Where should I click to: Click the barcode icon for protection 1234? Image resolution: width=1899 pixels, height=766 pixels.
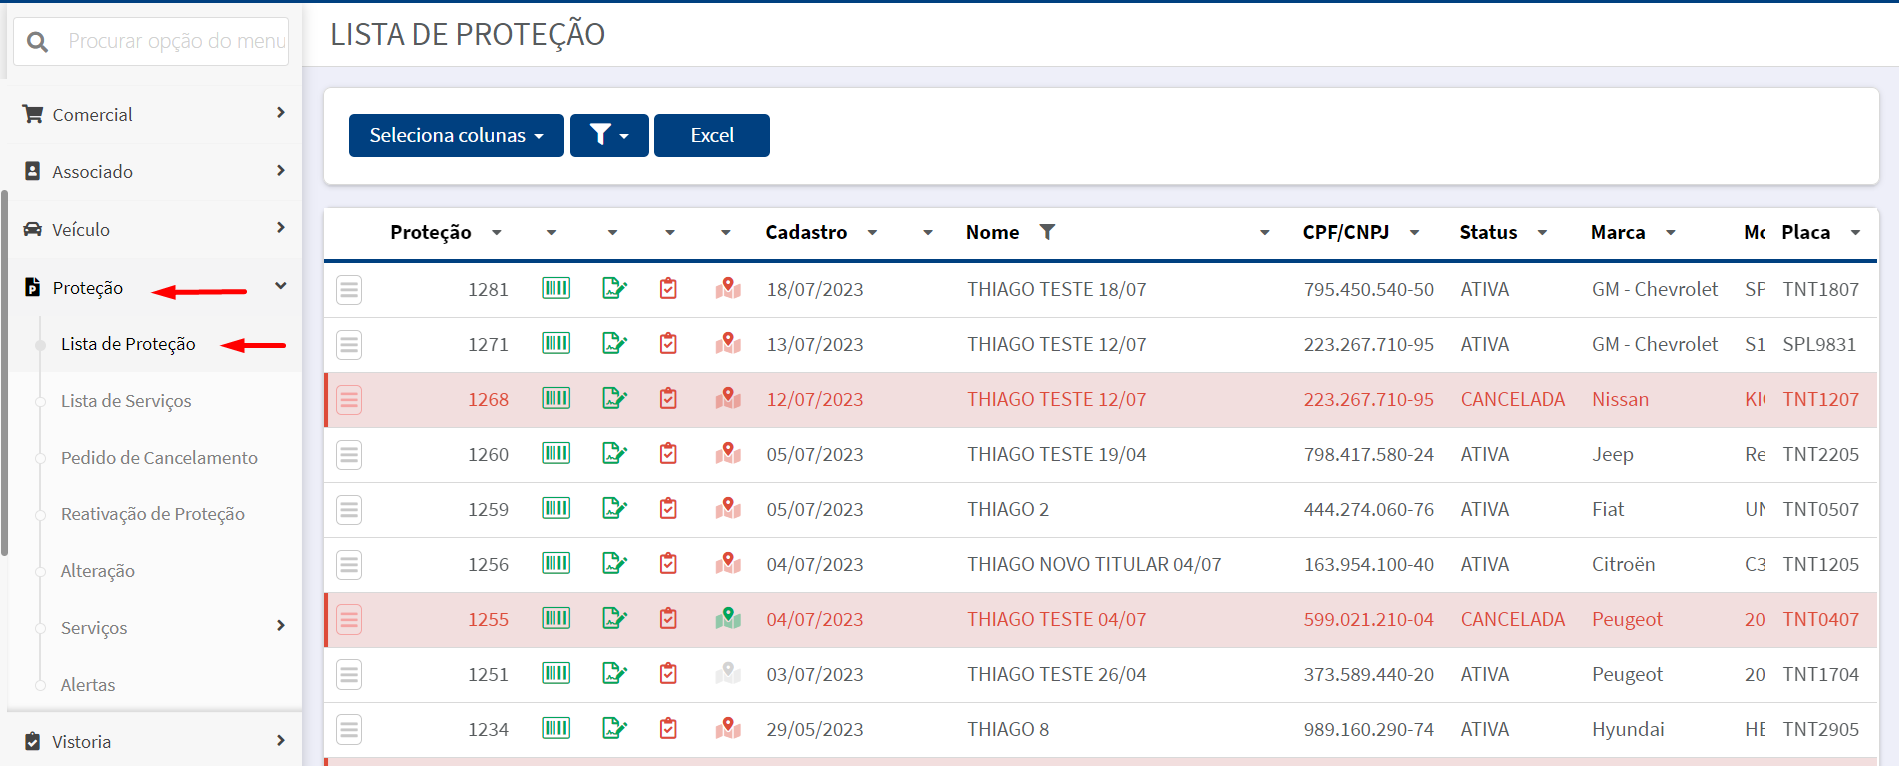pos(556,729)
